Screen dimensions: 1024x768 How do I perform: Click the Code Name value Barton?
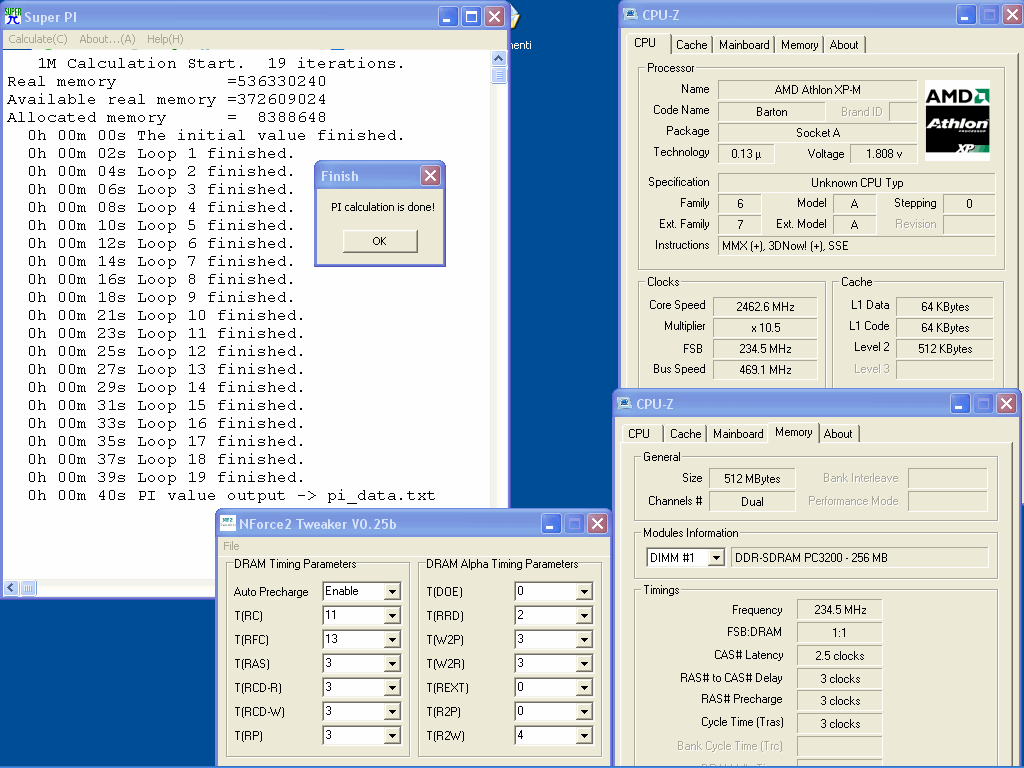771,112
